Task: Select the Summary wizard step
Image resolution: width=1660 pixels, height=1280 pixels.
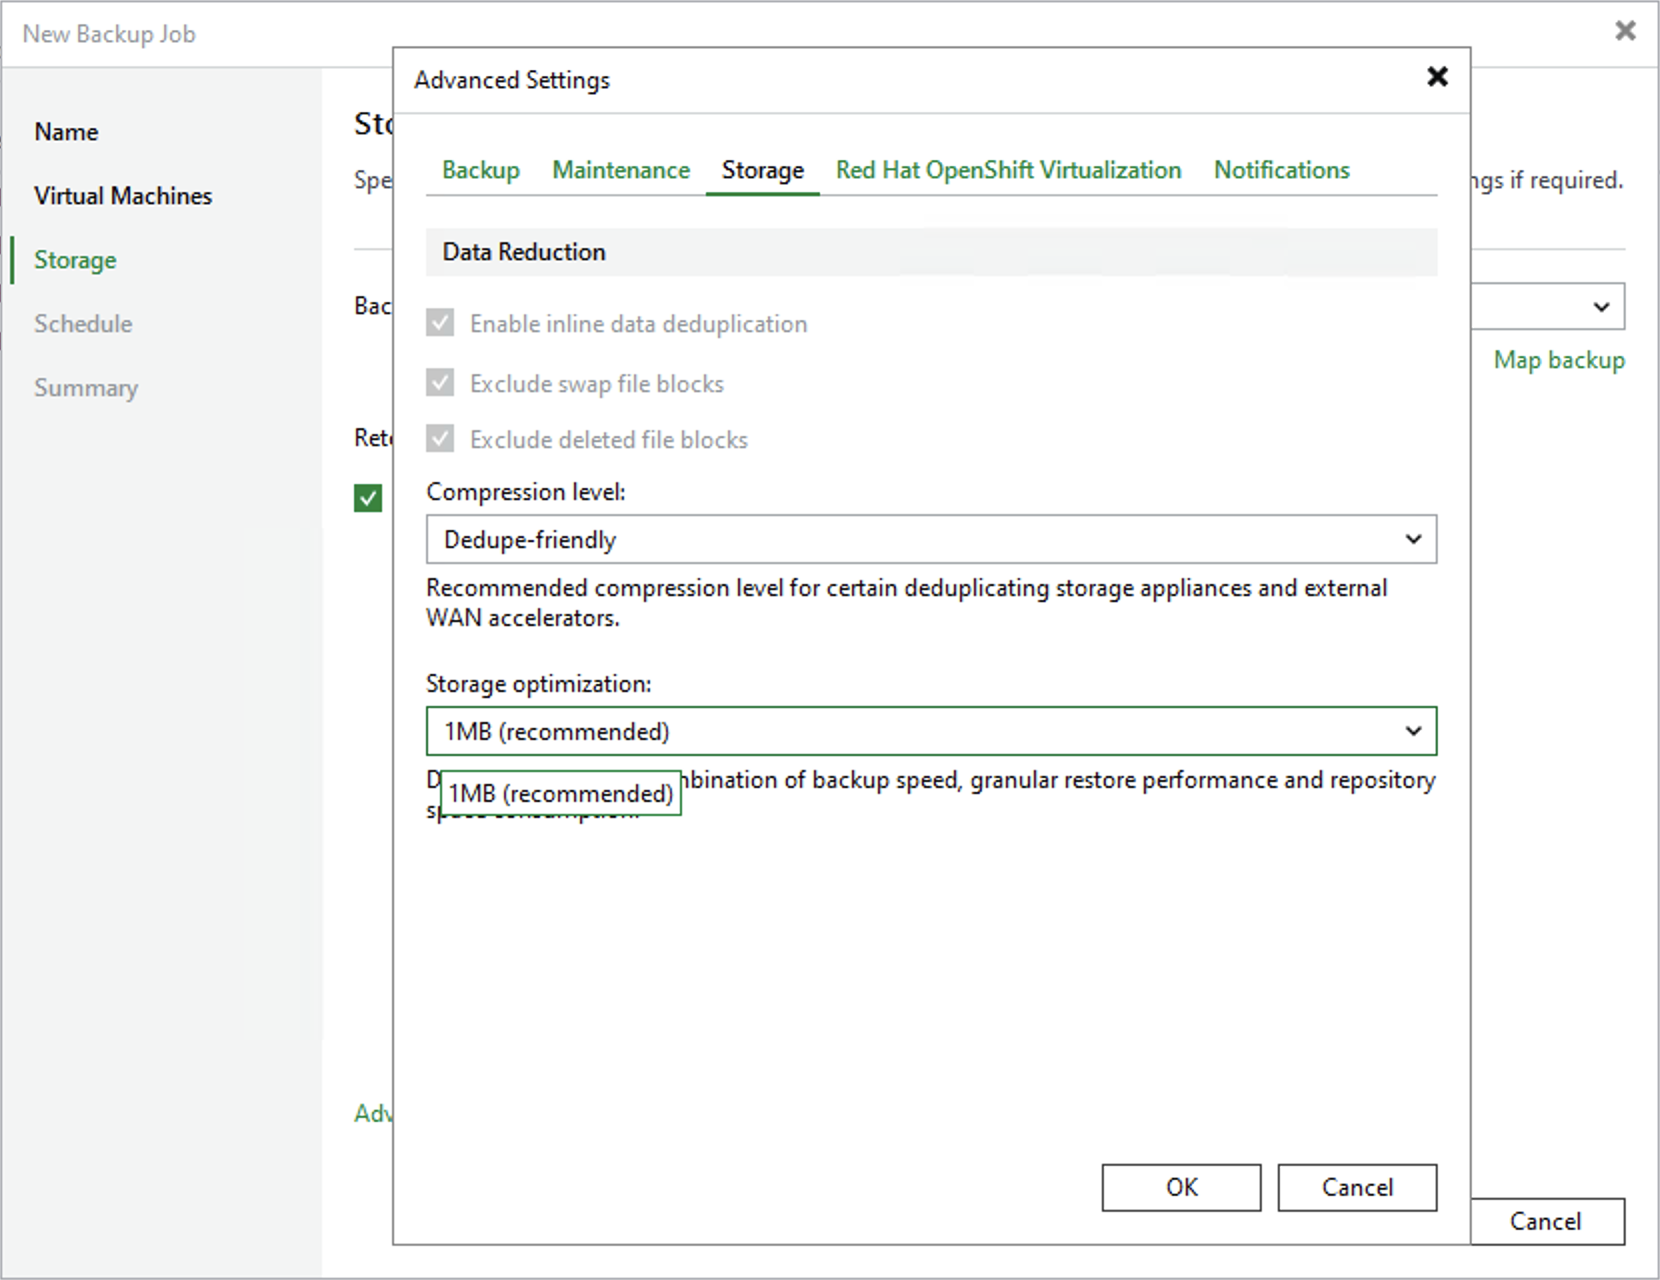Action: tap(86, 388)
